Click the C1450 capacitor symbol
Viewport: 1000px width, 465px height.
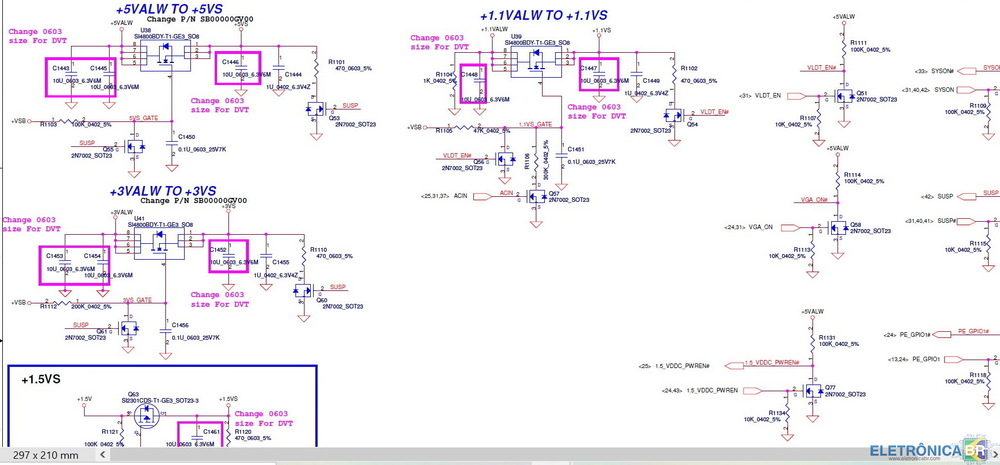click(175, 136)
